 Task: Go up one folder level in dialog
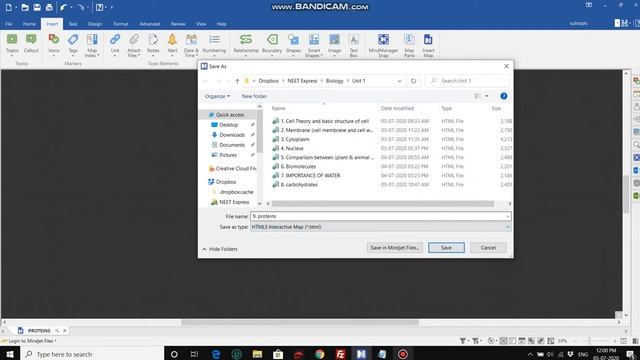point(237,81)
